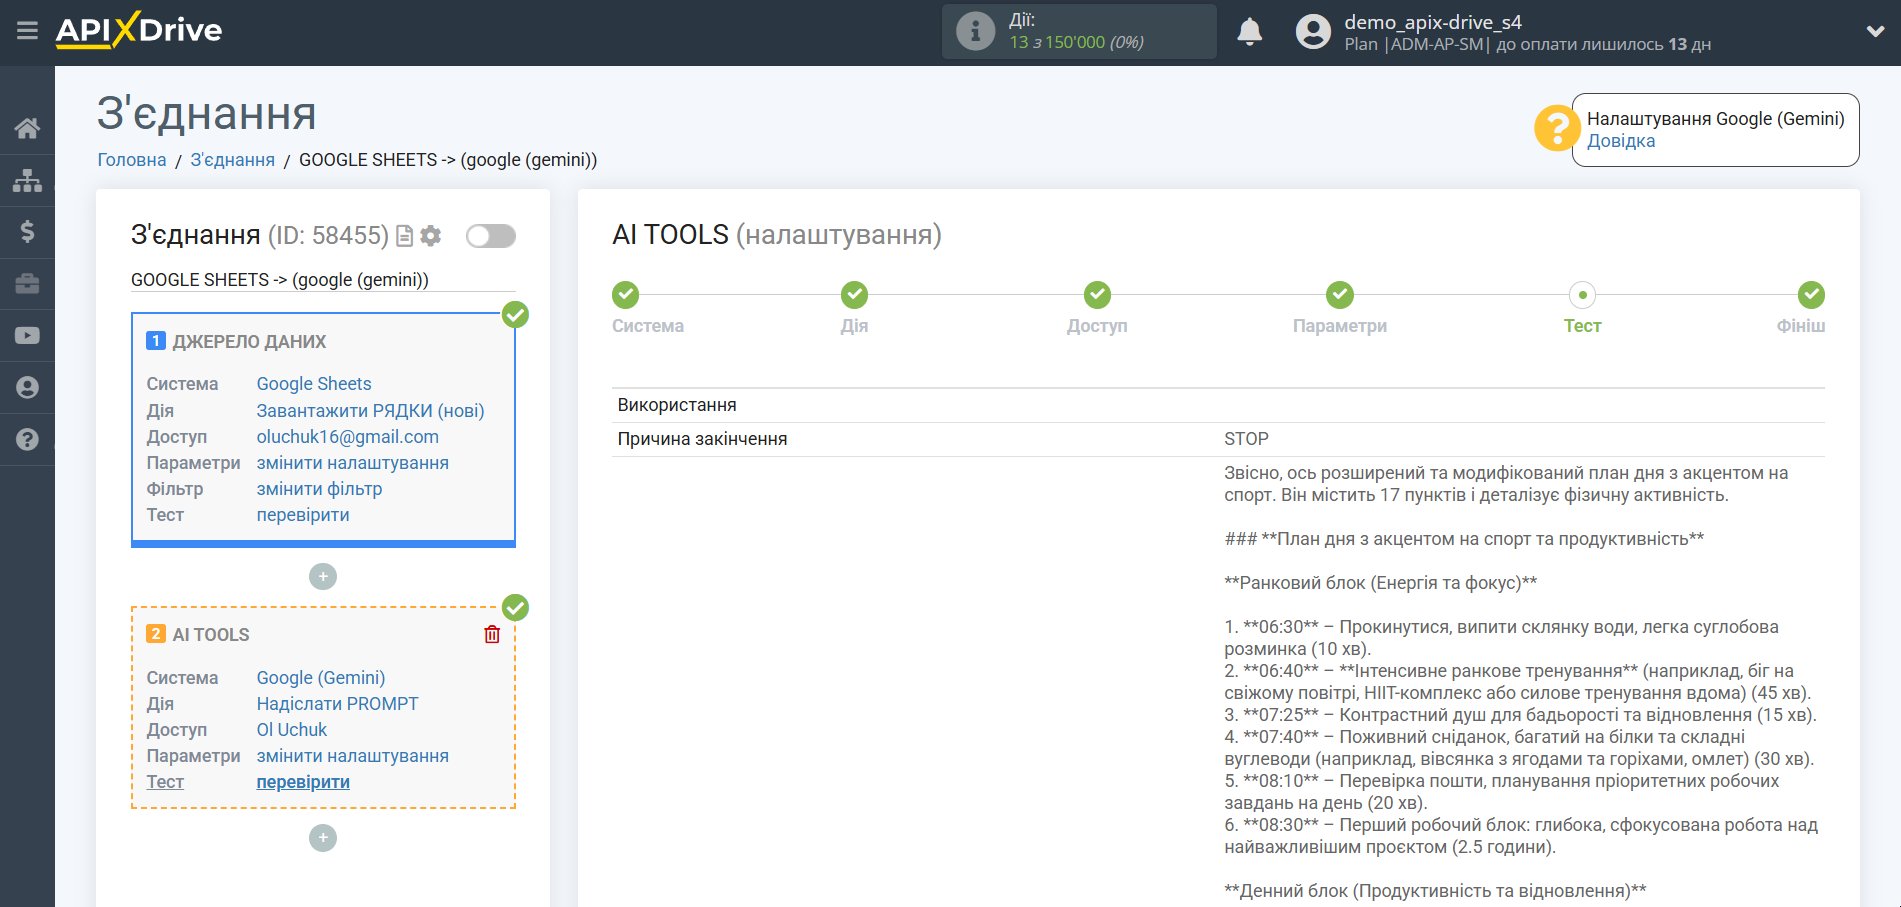1901x907 pixels.
Task: Click the Причина закінчення row label
Action: coord(702,439)
